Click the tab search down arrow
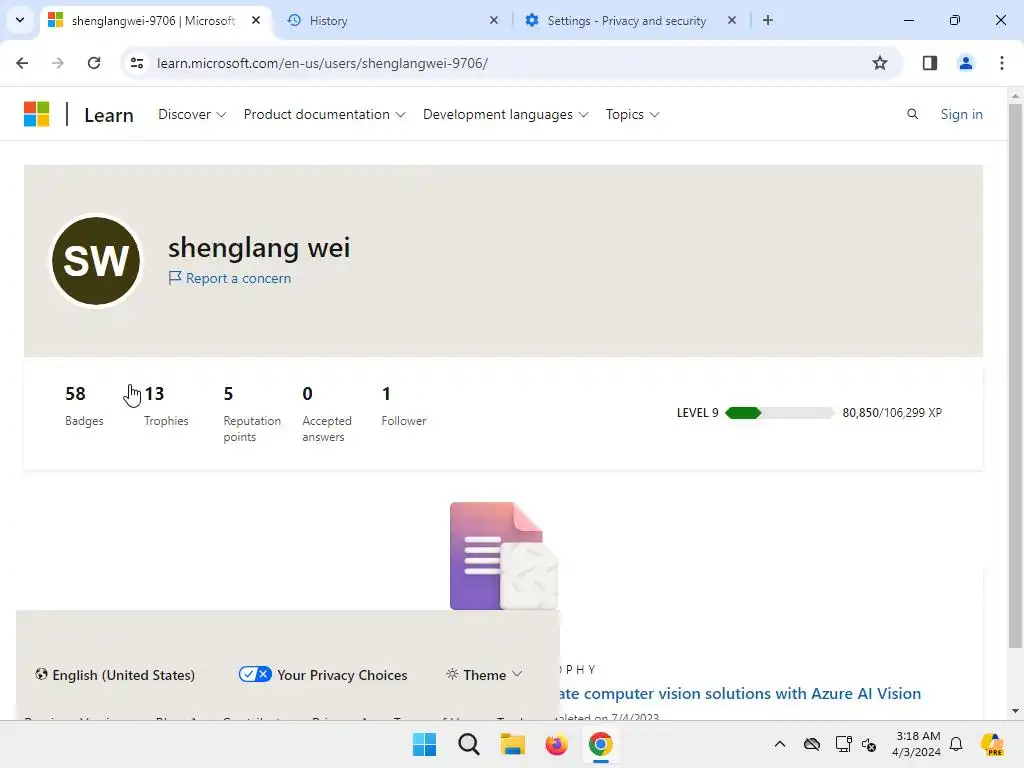Image resolution: width=1024 pixels, height=768 pixels. tap(20, 20)
